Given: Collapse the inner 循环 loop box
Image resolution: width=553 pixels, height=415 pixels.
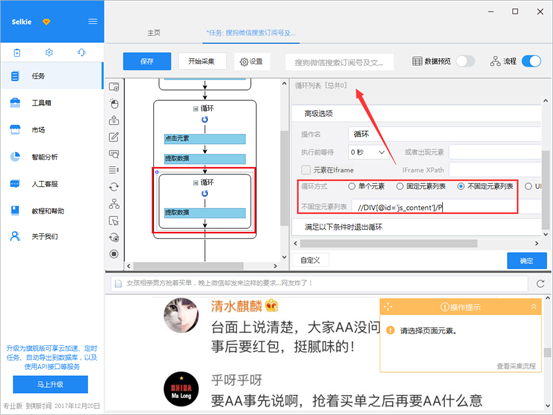Looking at the screenshot, I should pos(195,183).
